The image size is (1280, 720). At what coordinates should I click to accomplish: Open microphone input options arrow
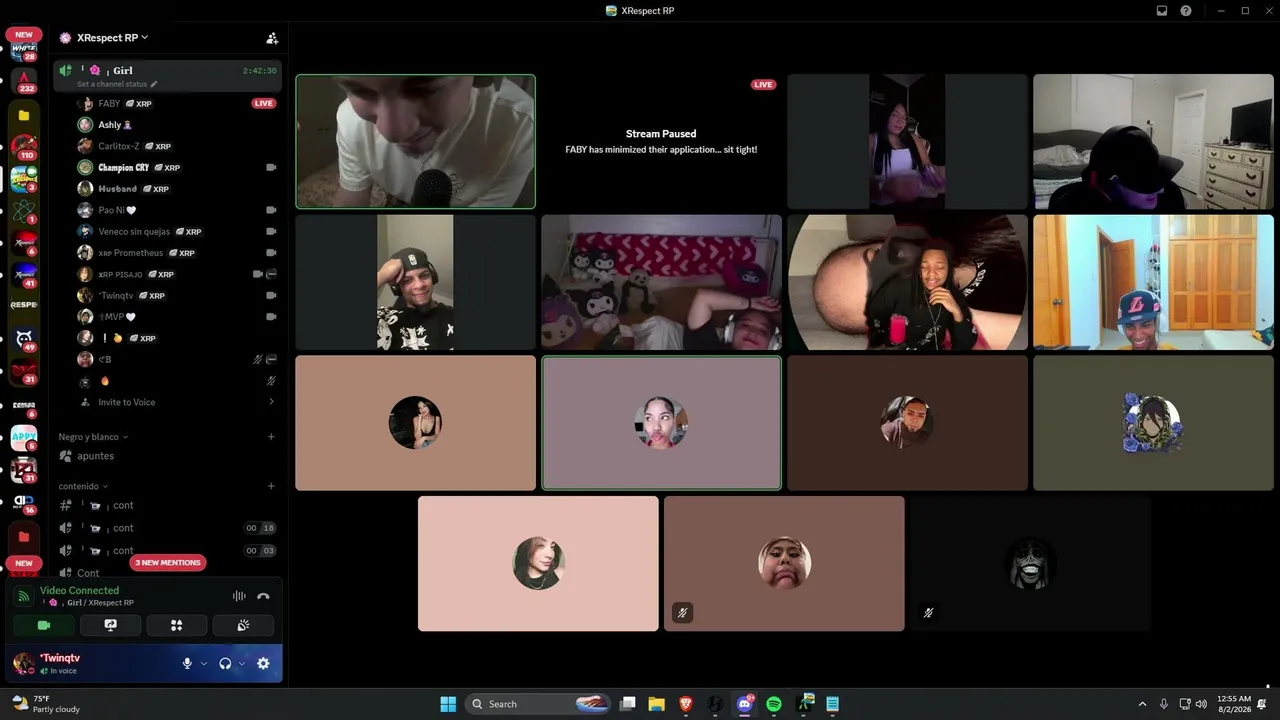coord(204,663)
